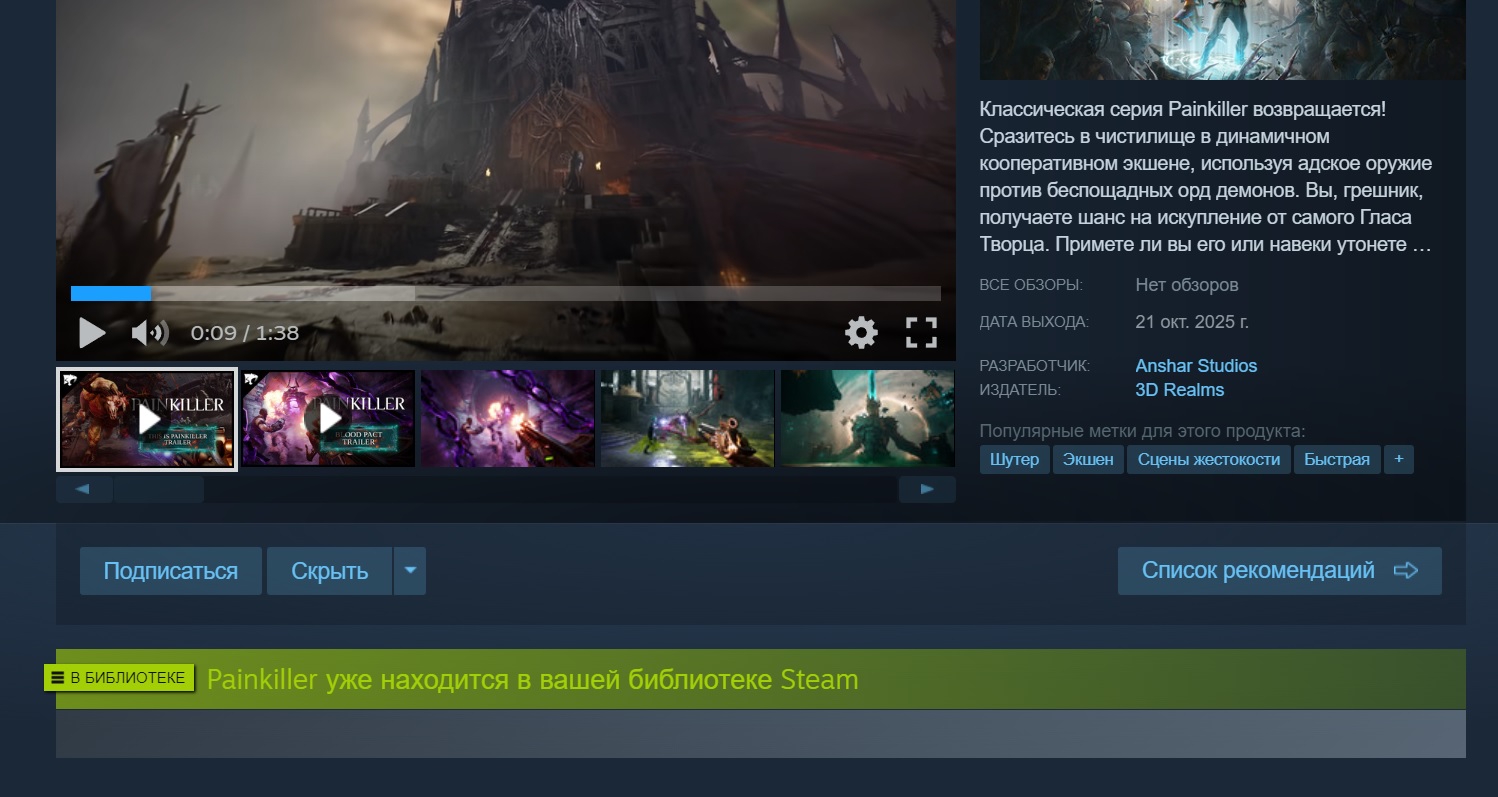Play the trailer video
This screenshot has height=797, width=1498.
92,333
